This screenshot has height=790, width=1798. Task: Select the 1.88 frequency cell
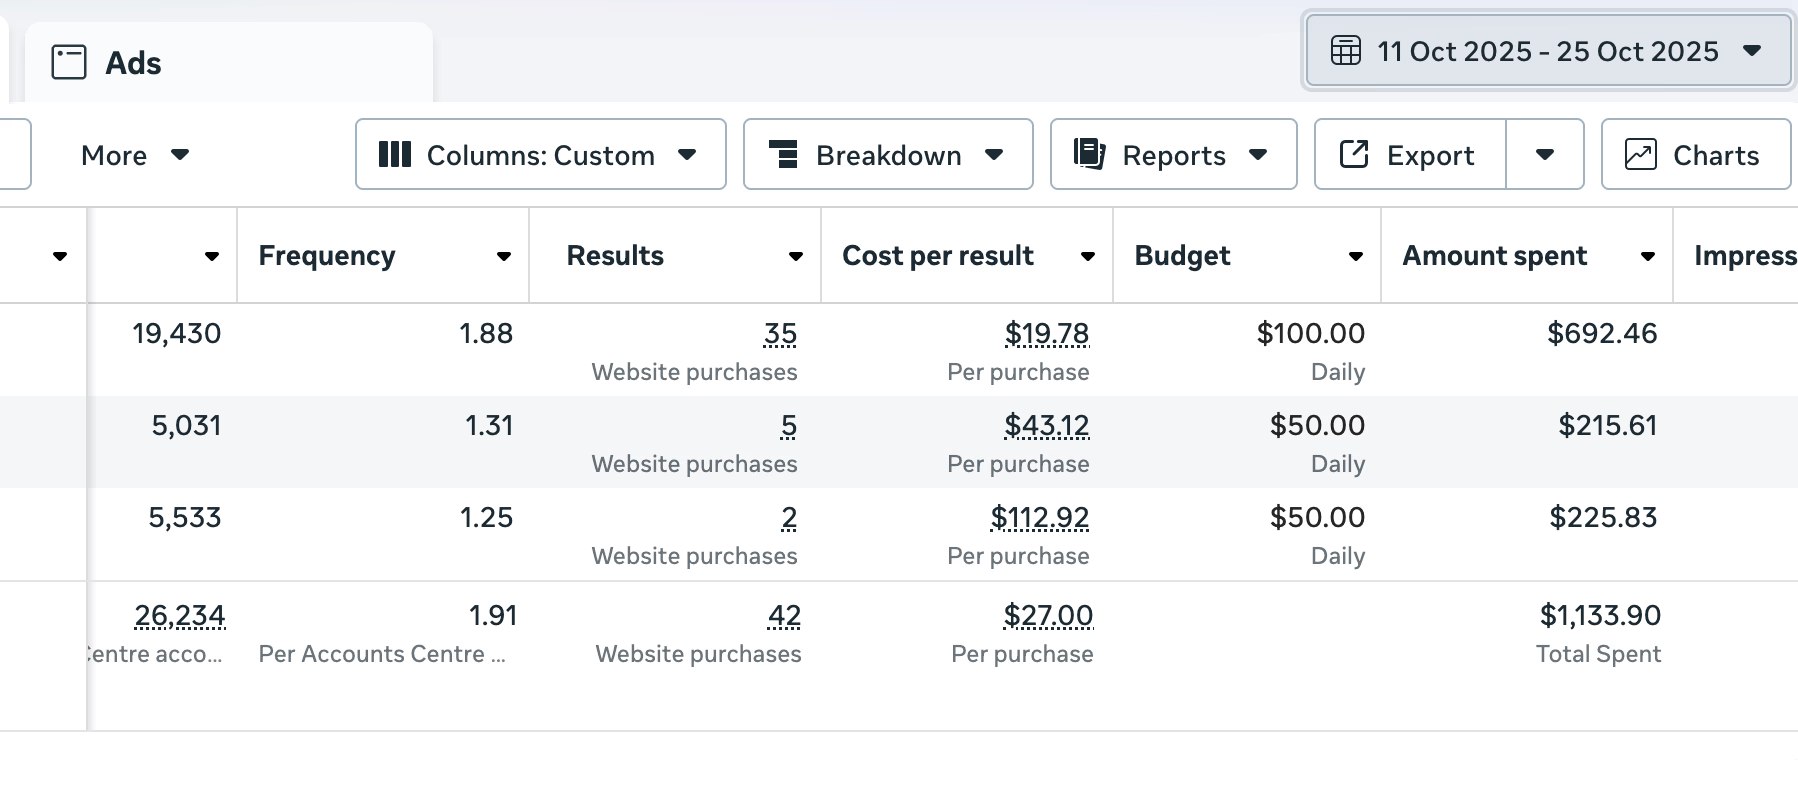coord(486,333)
